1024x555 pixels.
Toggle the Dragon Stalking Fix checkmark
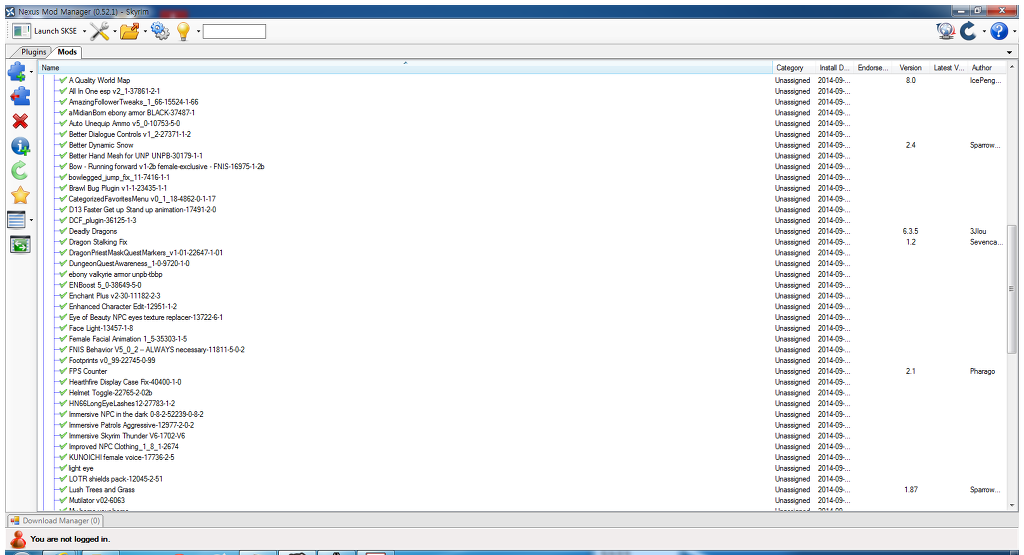pyautogui.click(x=63, y=242)
